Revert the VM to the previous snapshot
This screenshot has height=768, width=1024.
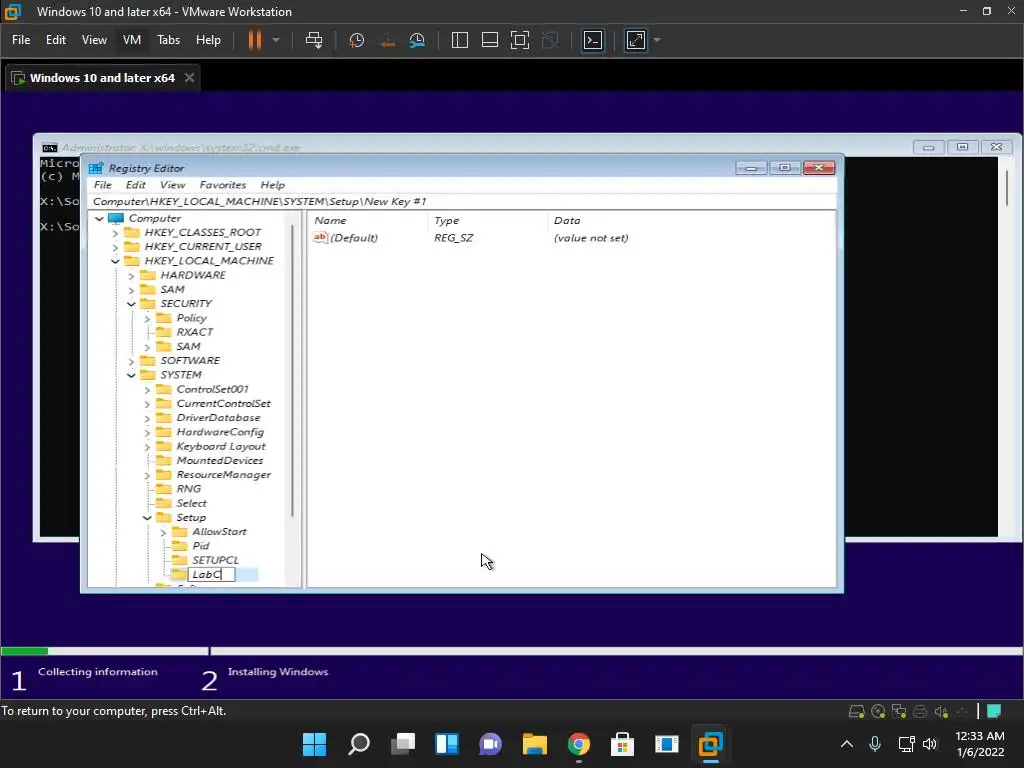coord(387,40)
